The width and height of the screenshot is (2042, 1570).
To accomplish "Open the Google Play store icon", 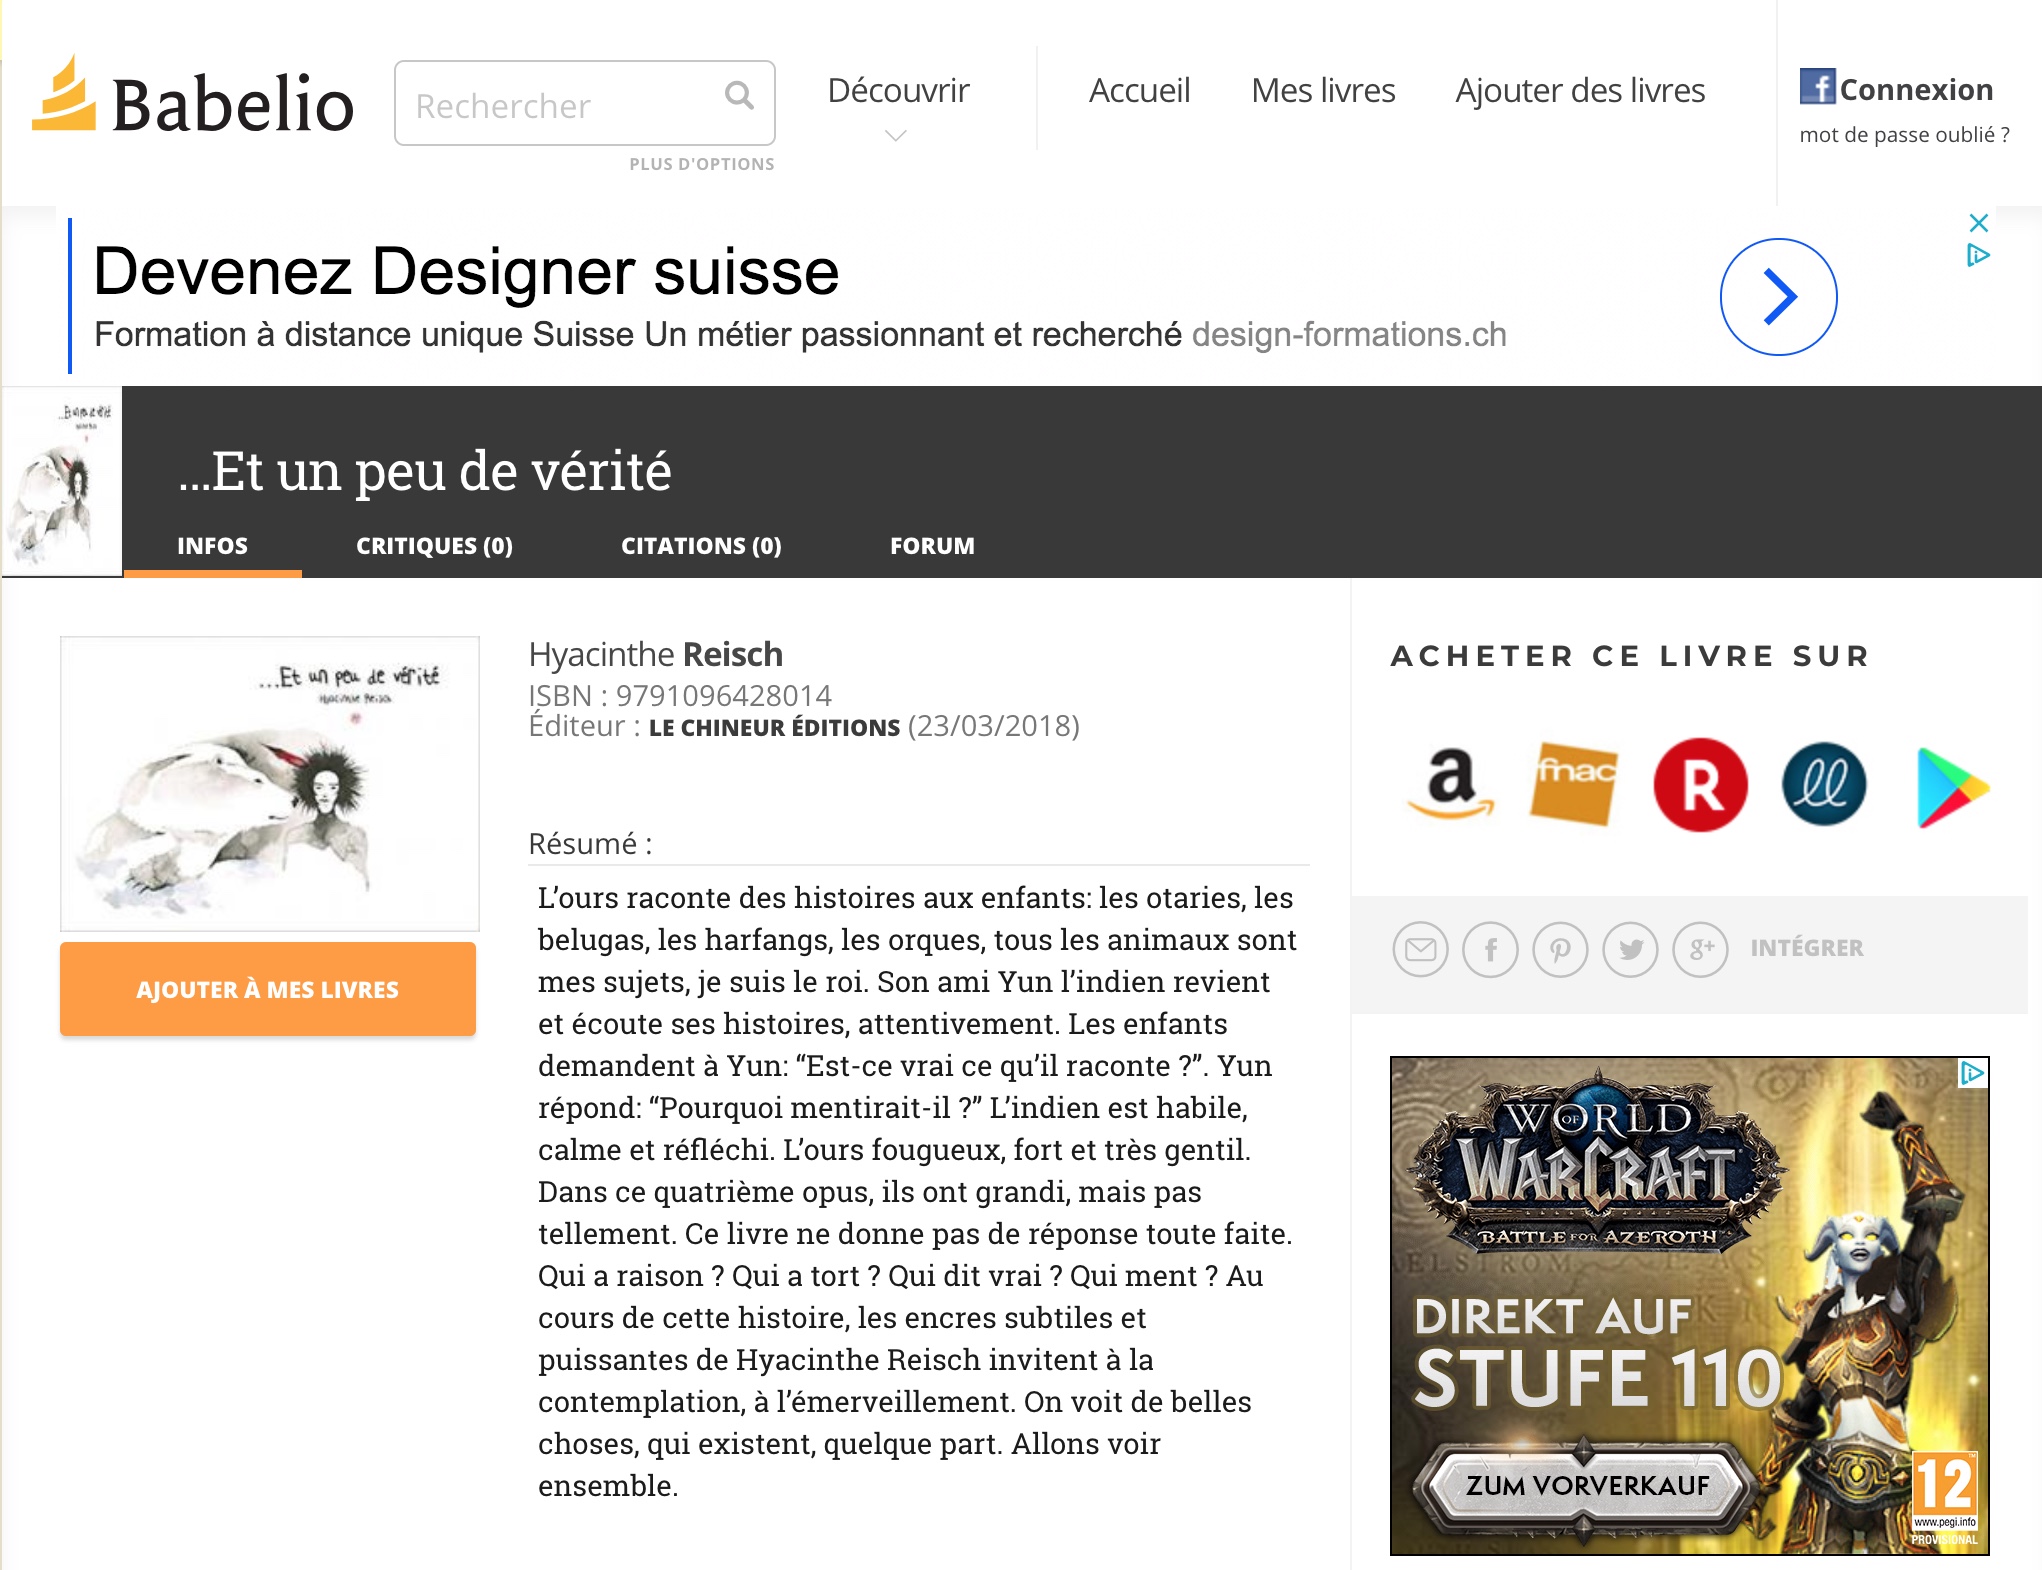I will 1951,787.
